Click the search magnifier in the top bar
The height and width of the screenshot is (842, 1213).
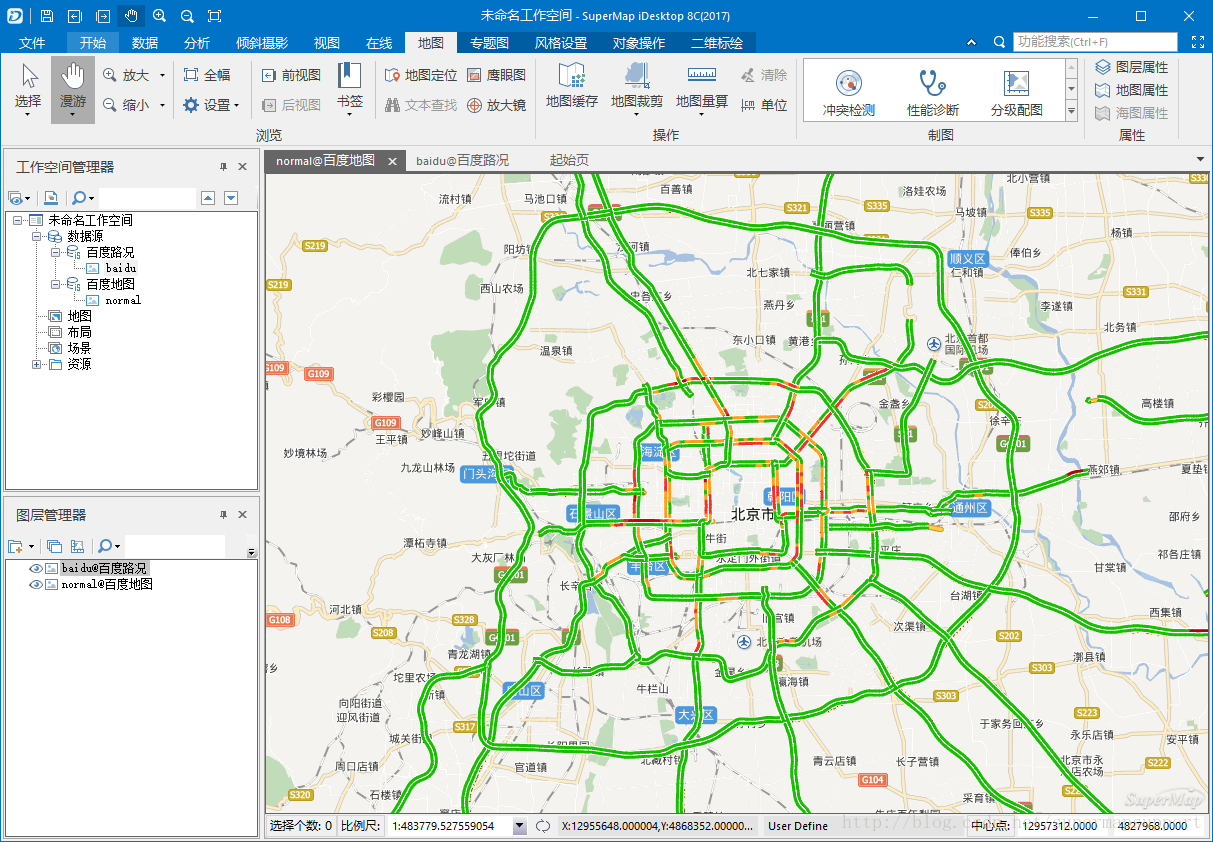point(999,42)
